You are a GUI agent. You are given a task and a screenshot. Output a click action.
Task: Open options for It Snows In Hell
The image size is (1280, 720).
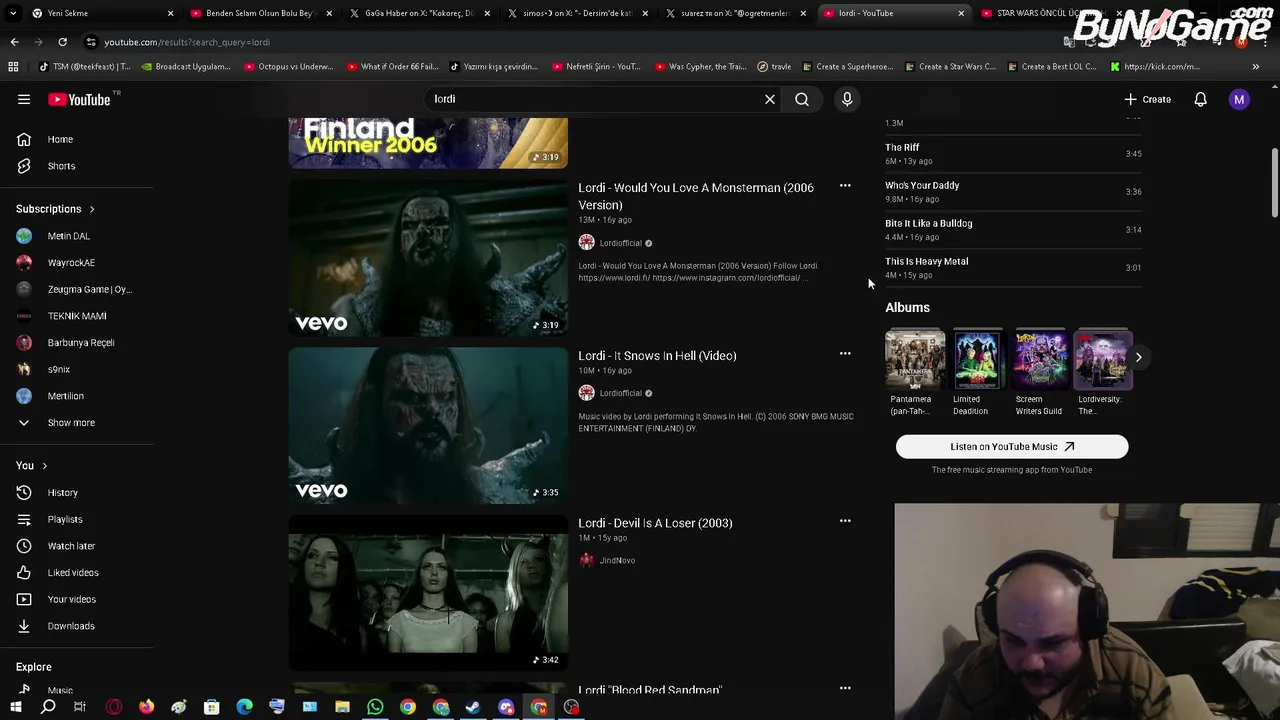coord(845,354)
